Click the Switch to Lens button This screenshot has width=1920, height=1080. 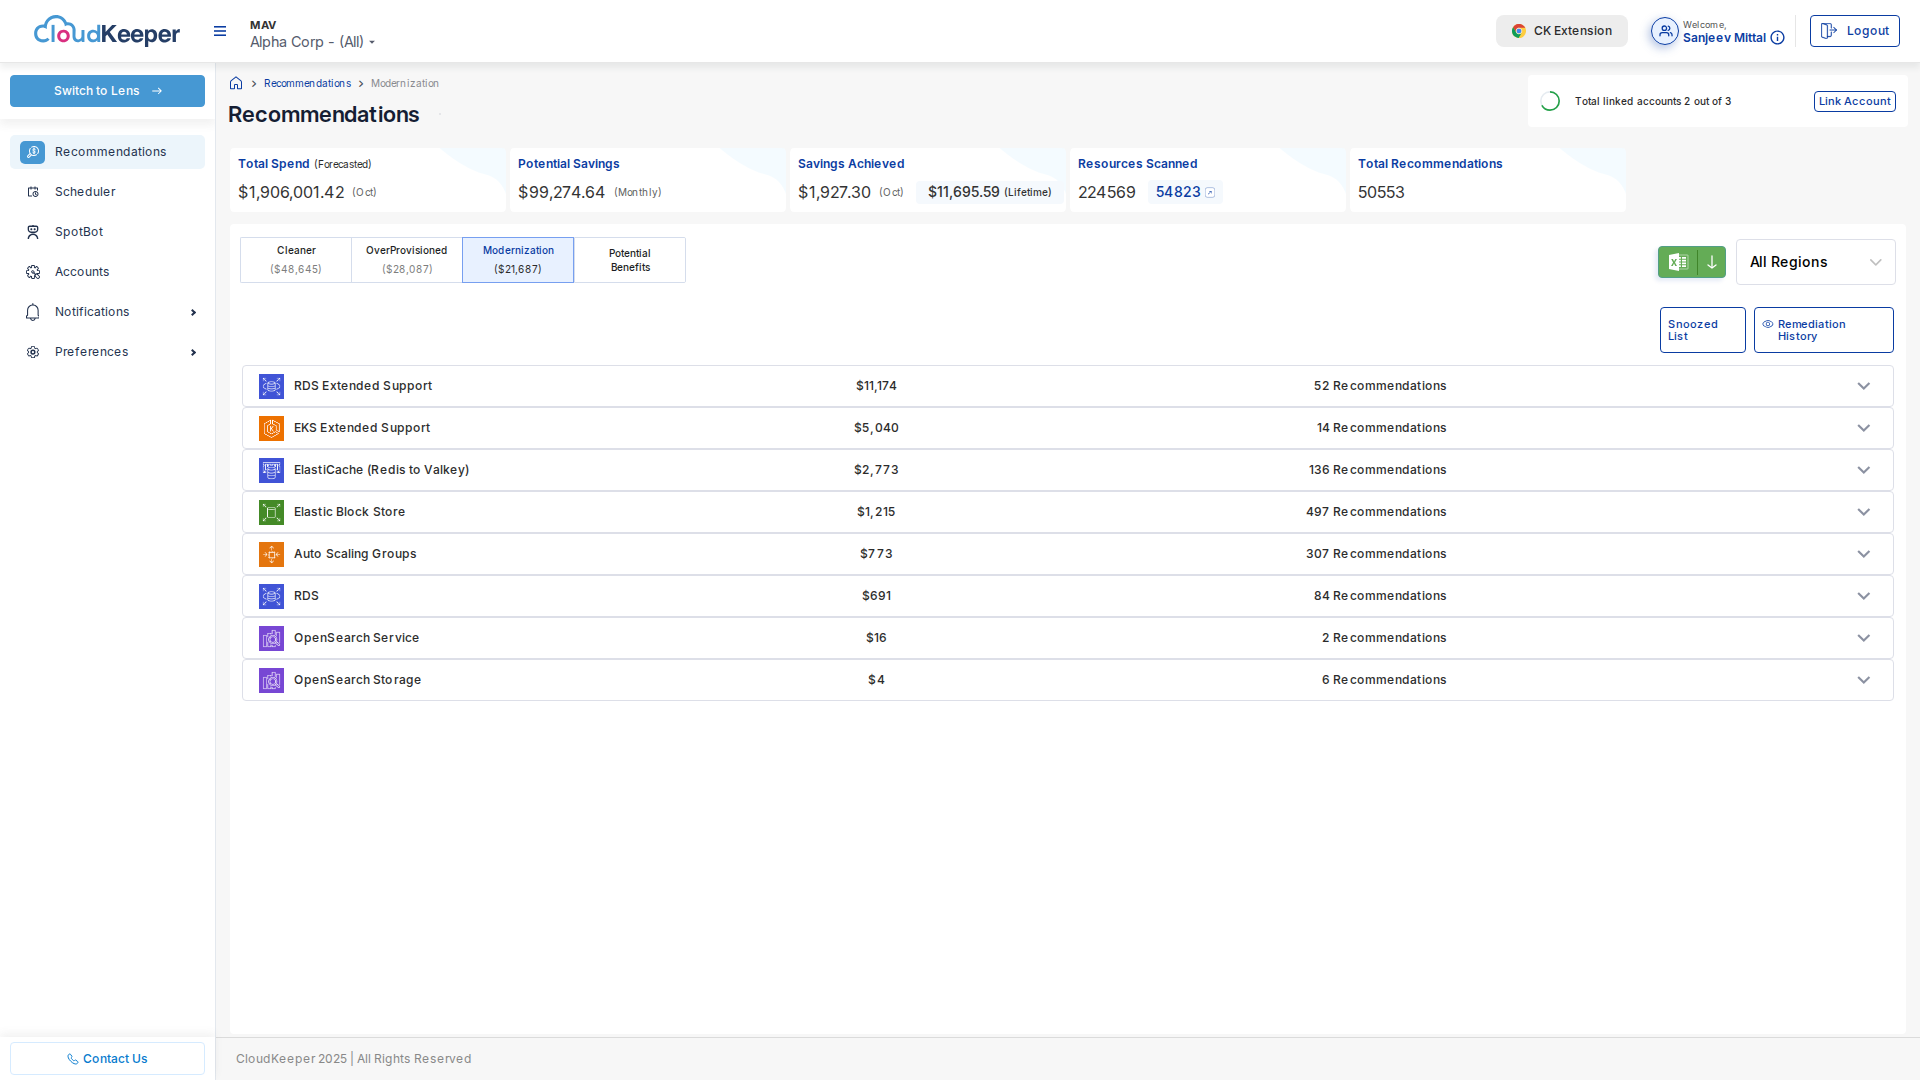click(107, 91)
